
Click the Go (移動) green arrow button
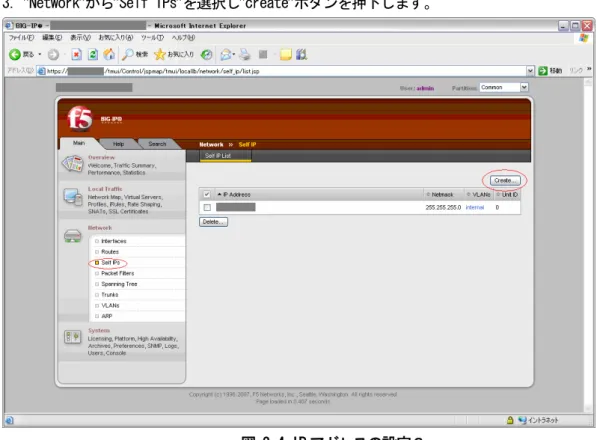(x=543, y=71)
